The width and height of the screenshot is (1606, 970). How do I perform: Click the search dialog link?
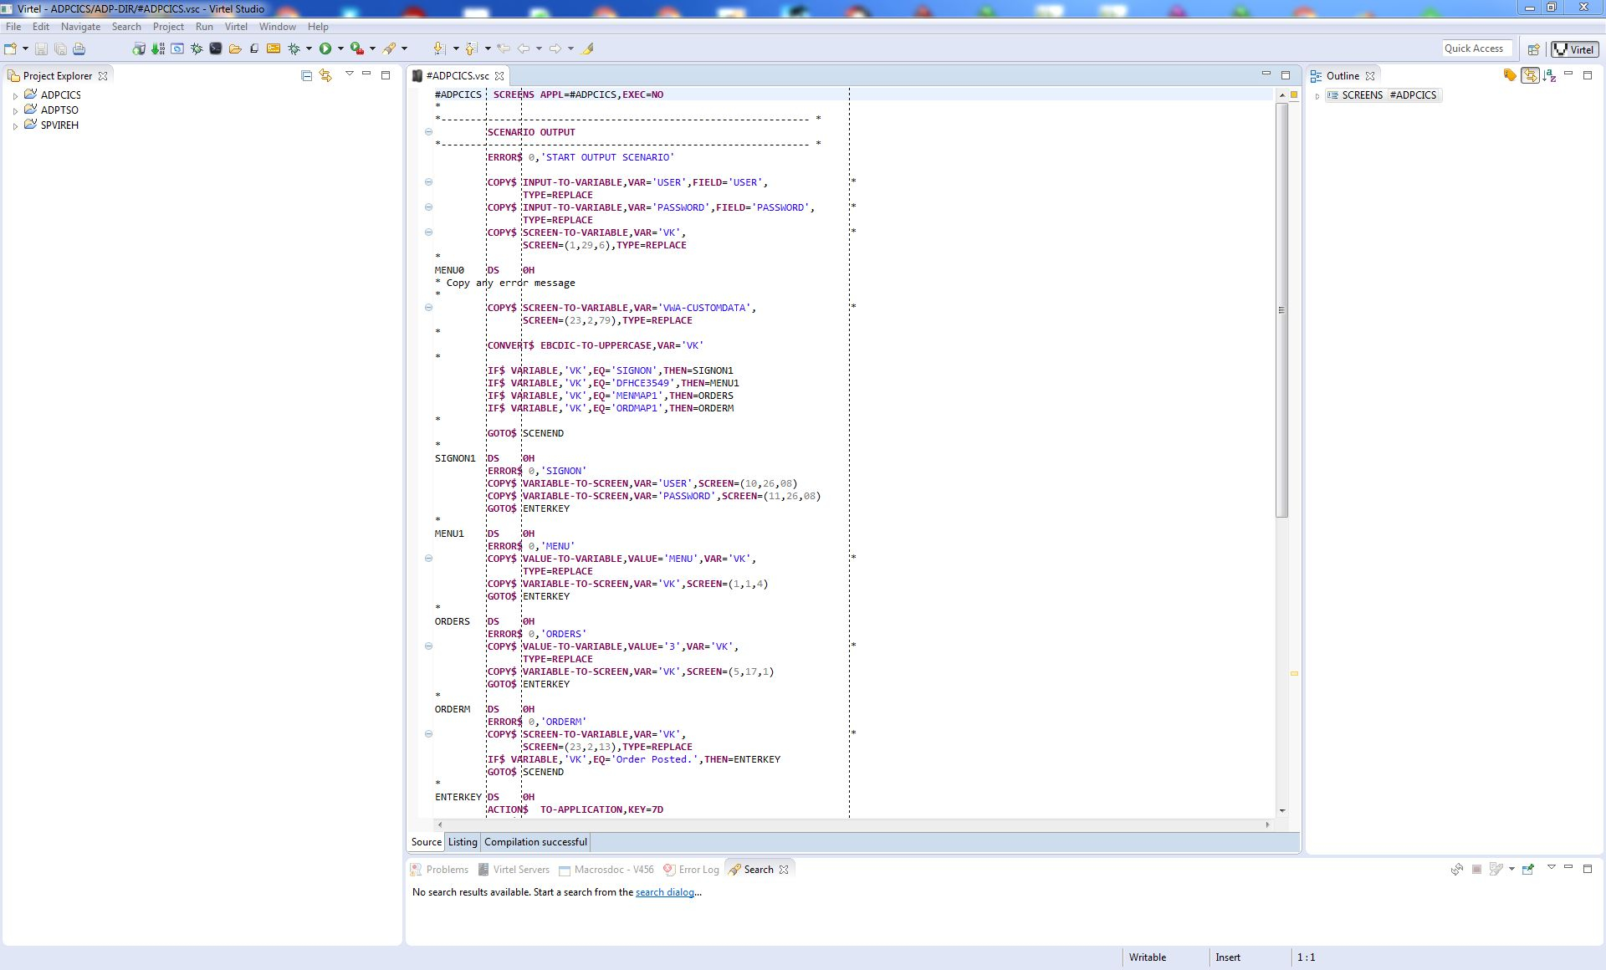(664, 892)
